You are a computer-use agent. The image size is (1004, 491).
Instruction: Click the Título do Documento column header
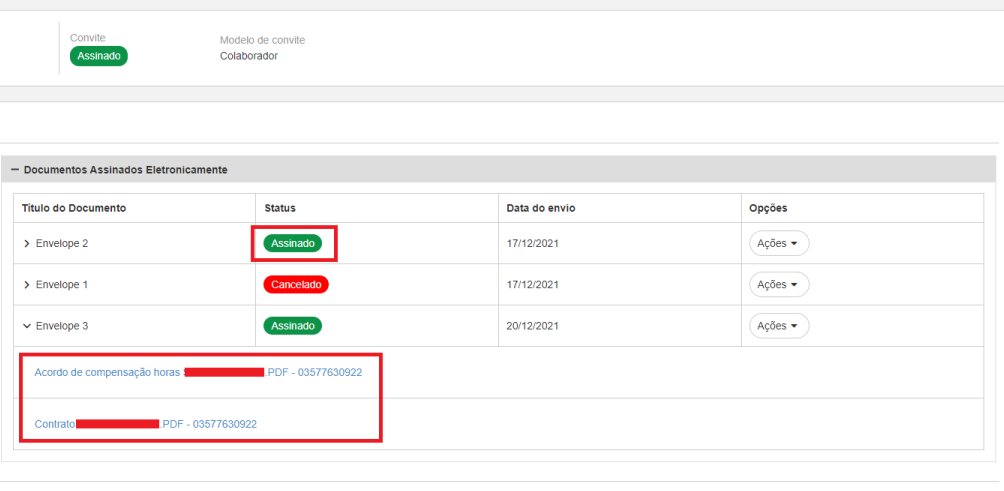pos(73,208)
